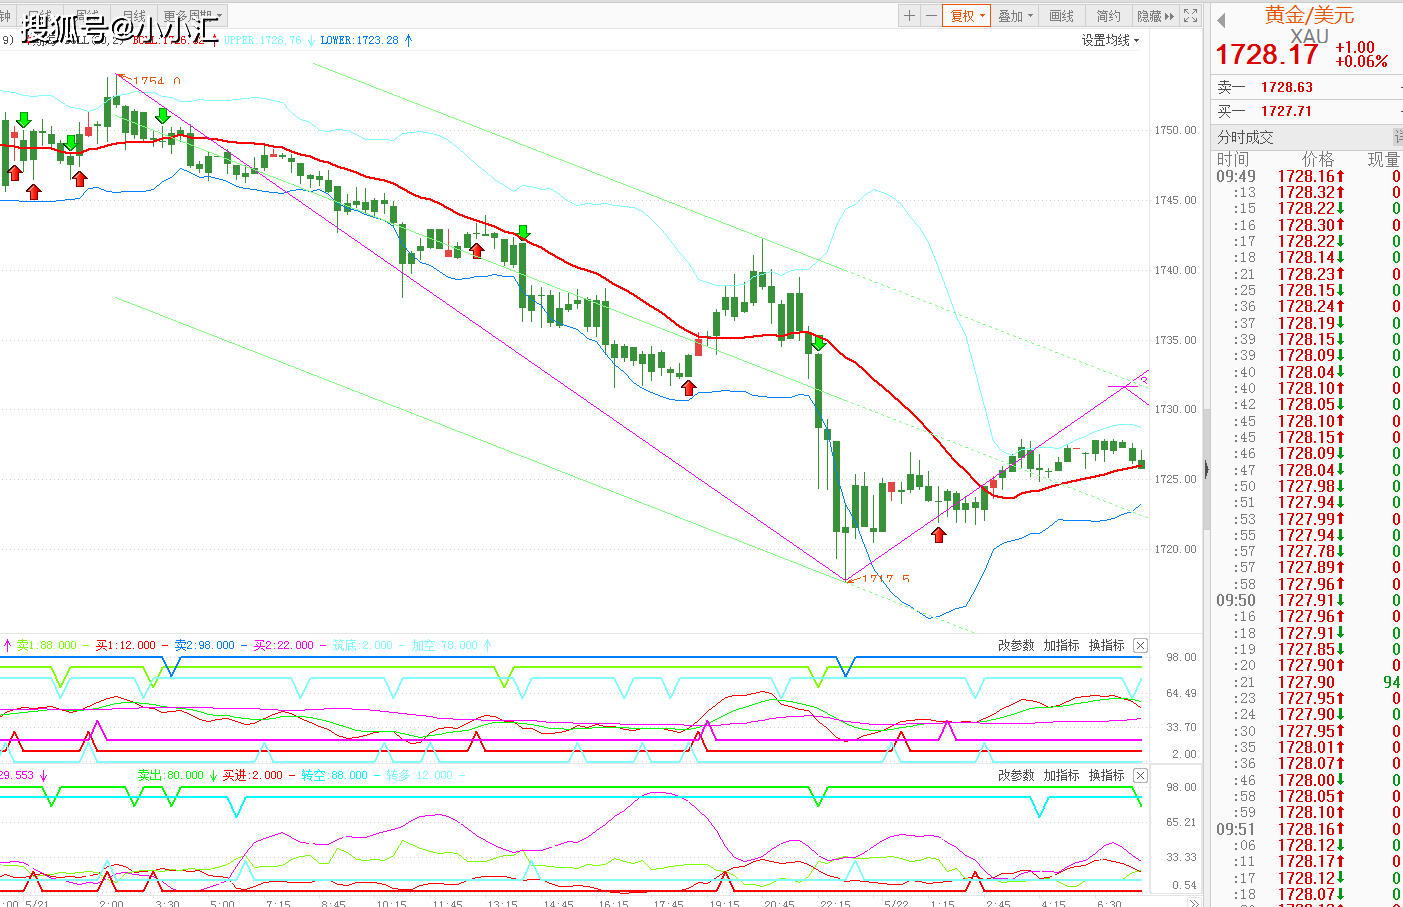Click the 卖一 1728.63 ask row
Image resolution: width=1403 pixels, height=907 pixels.
(x=1308, y=87)
